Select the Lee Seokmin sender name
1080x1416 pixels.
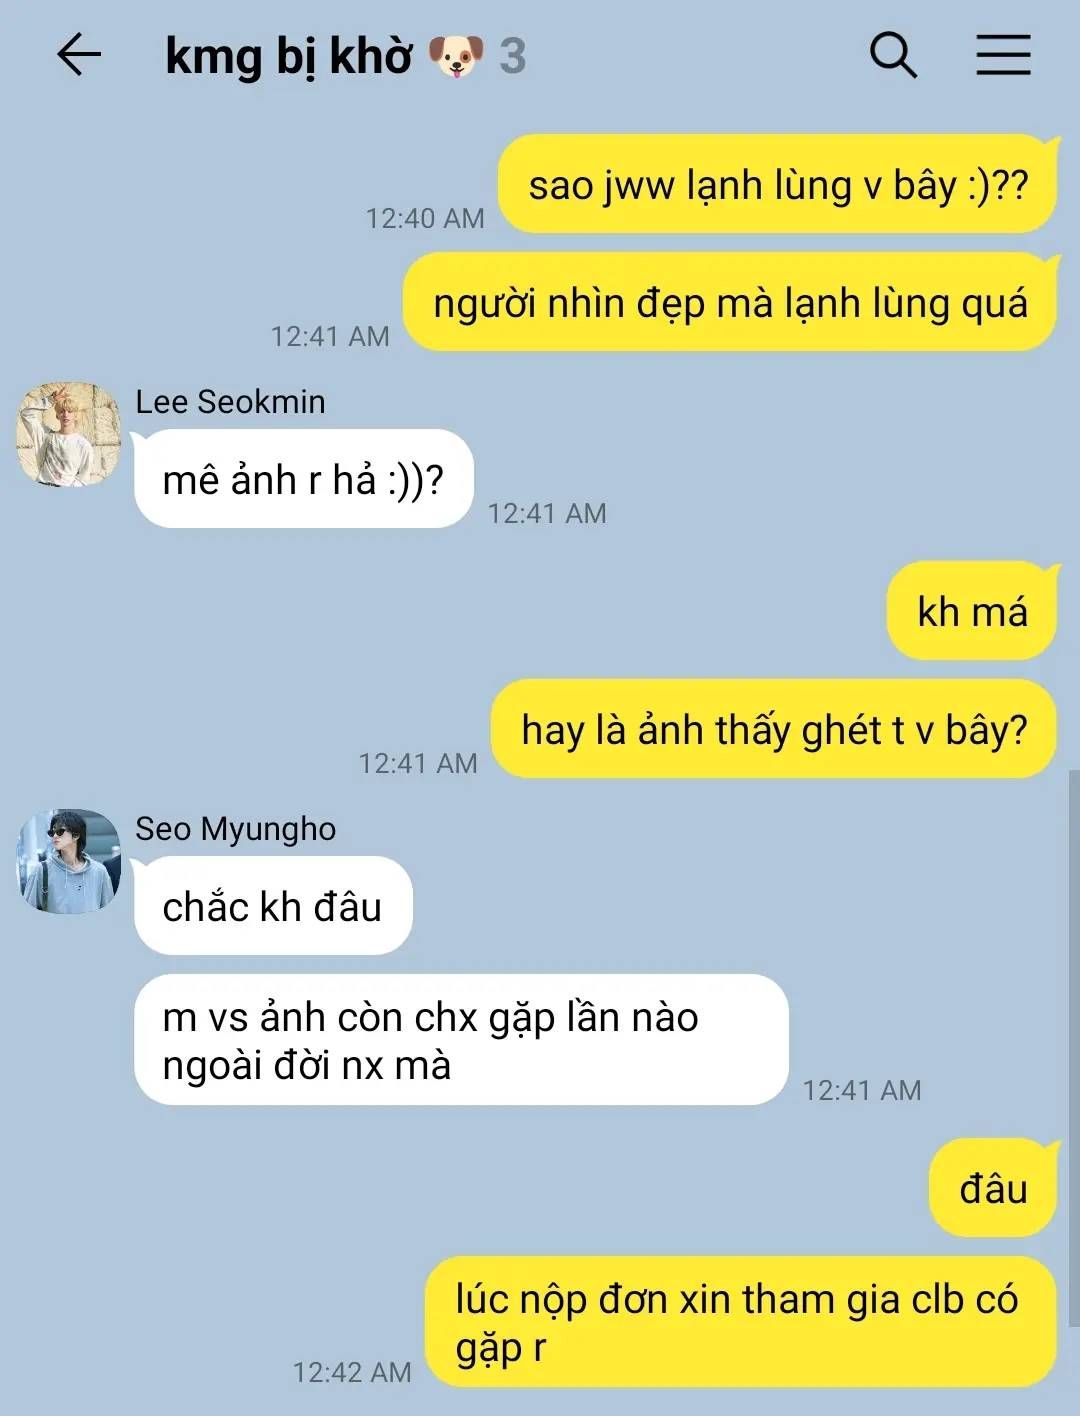point(230,402)
